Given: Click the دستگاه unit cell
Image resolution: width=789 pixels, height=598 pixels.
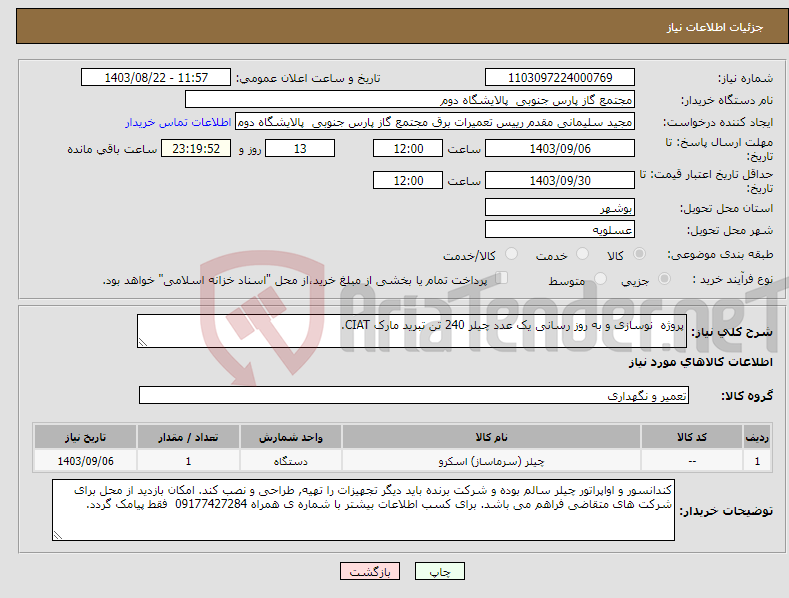Looking at the screenshot, I should pos(290,461).
